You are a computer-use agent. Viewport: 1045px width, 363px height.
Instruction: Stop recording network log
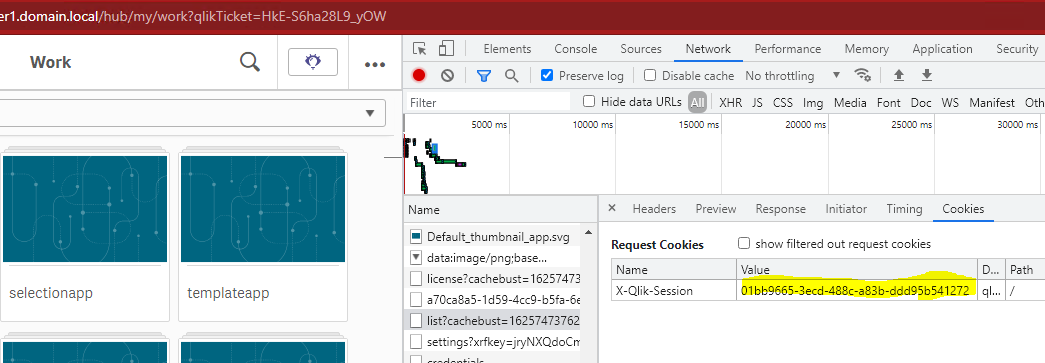(419, 75)
